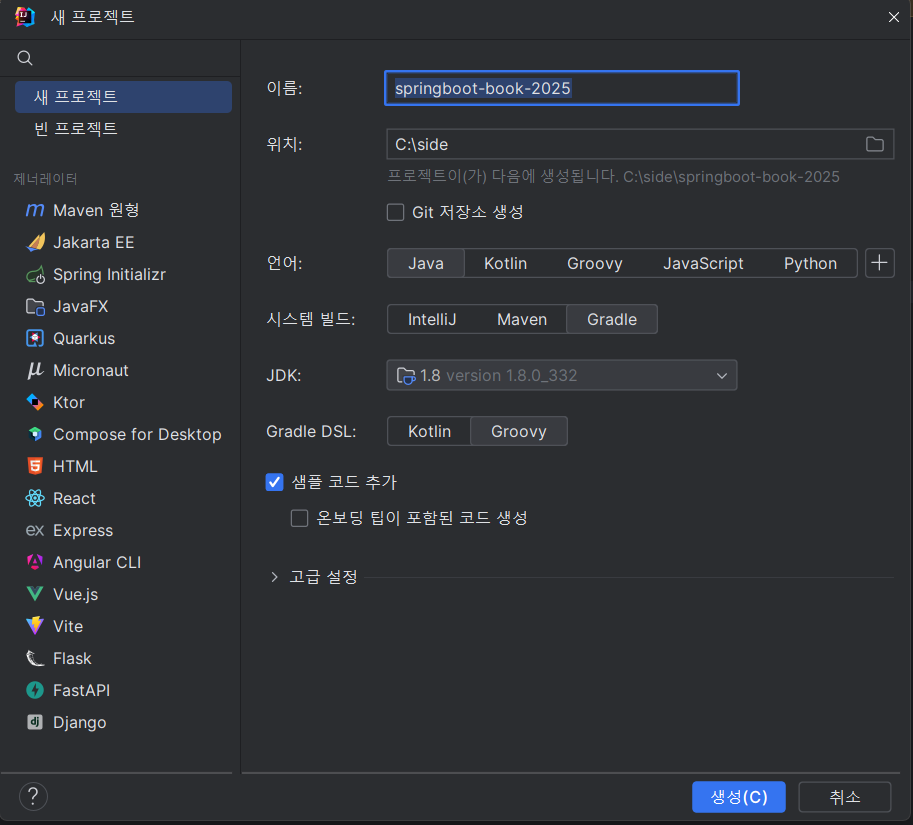The height and width of the screenshot is (825, 913).
Task: Check 온보딩 팁이 포함된 코드 생성
Action: point(299,518)
